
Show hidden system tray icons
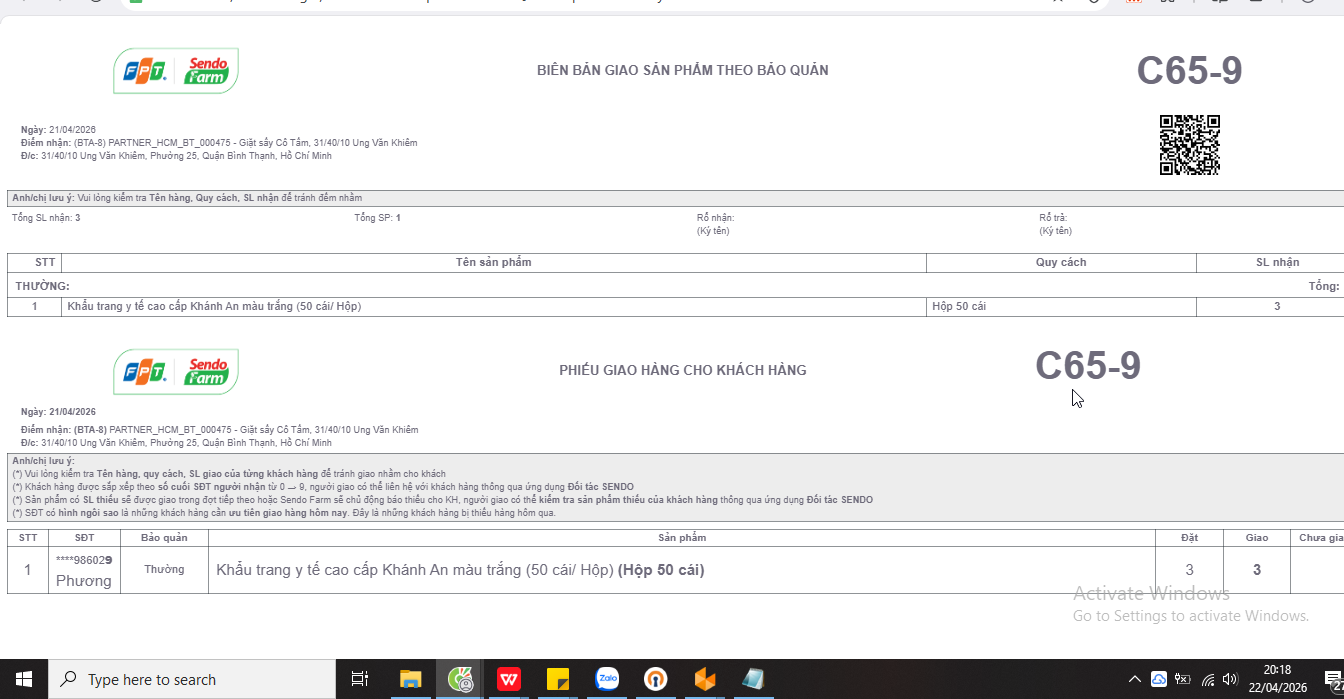point(1135,680)
